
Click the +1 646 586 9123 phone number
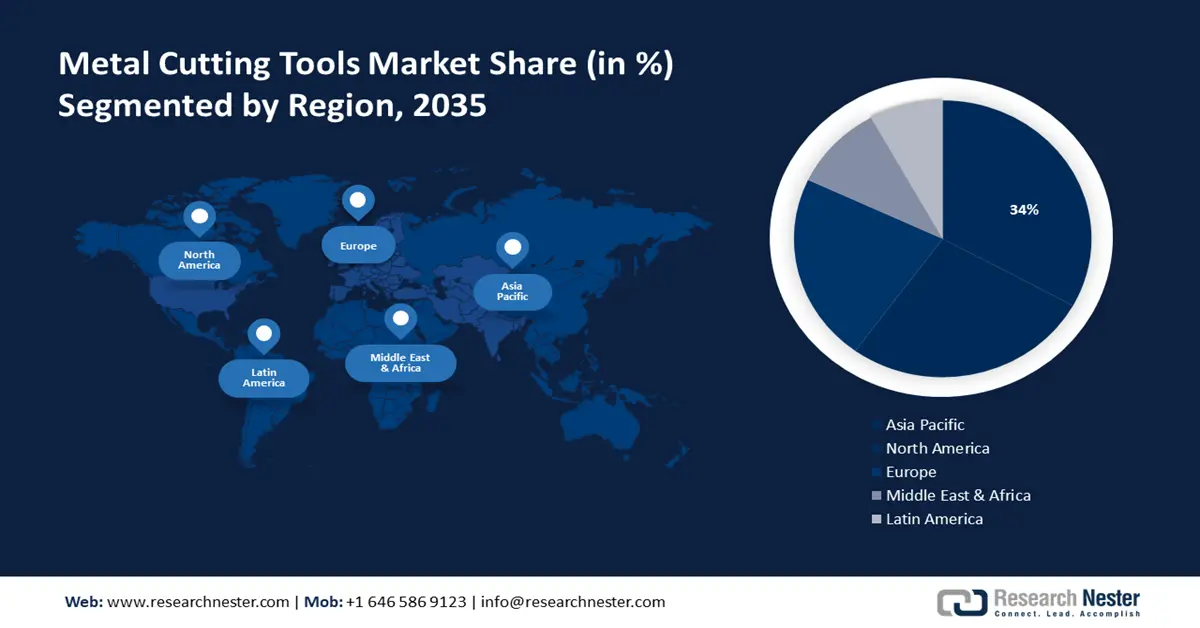[x=406, y=602]
